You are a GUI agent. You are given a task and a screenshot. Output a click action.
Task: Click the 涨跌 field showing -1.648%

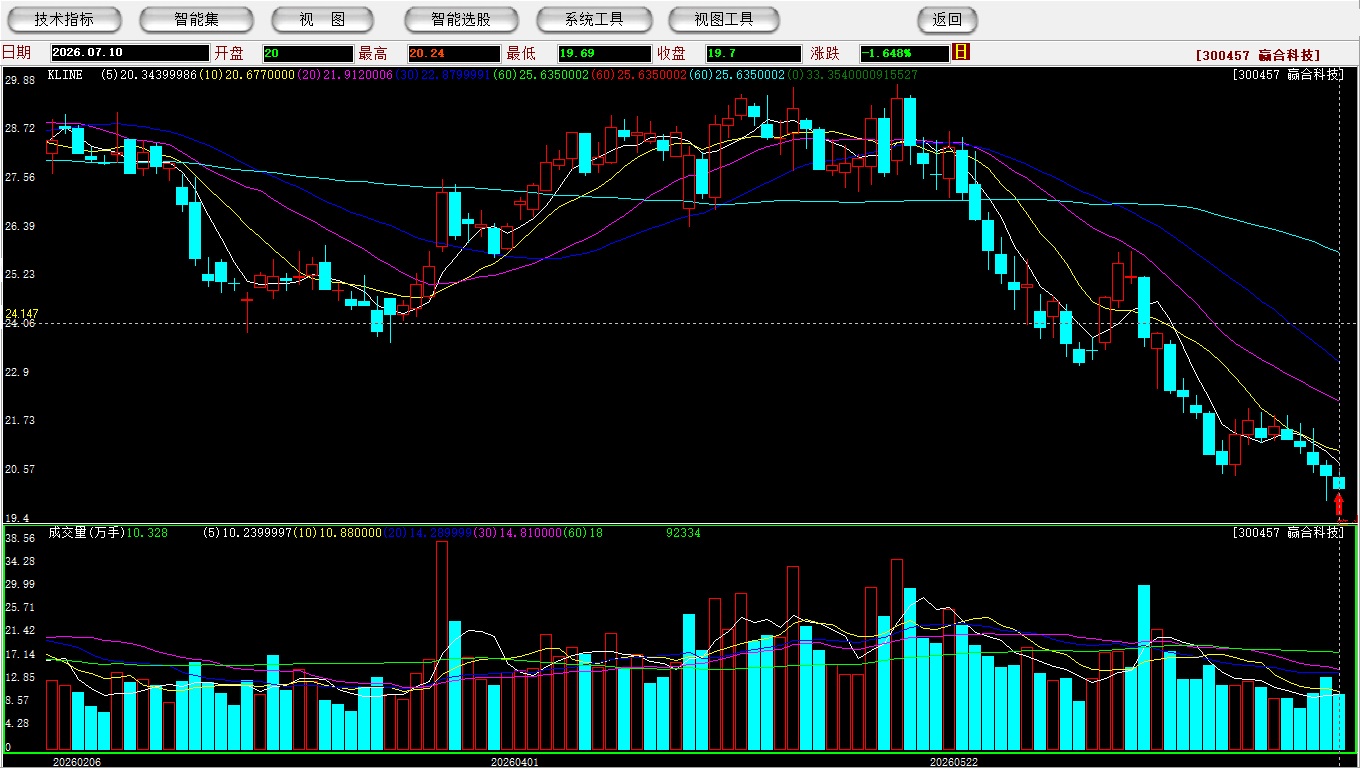coord(904,53)
